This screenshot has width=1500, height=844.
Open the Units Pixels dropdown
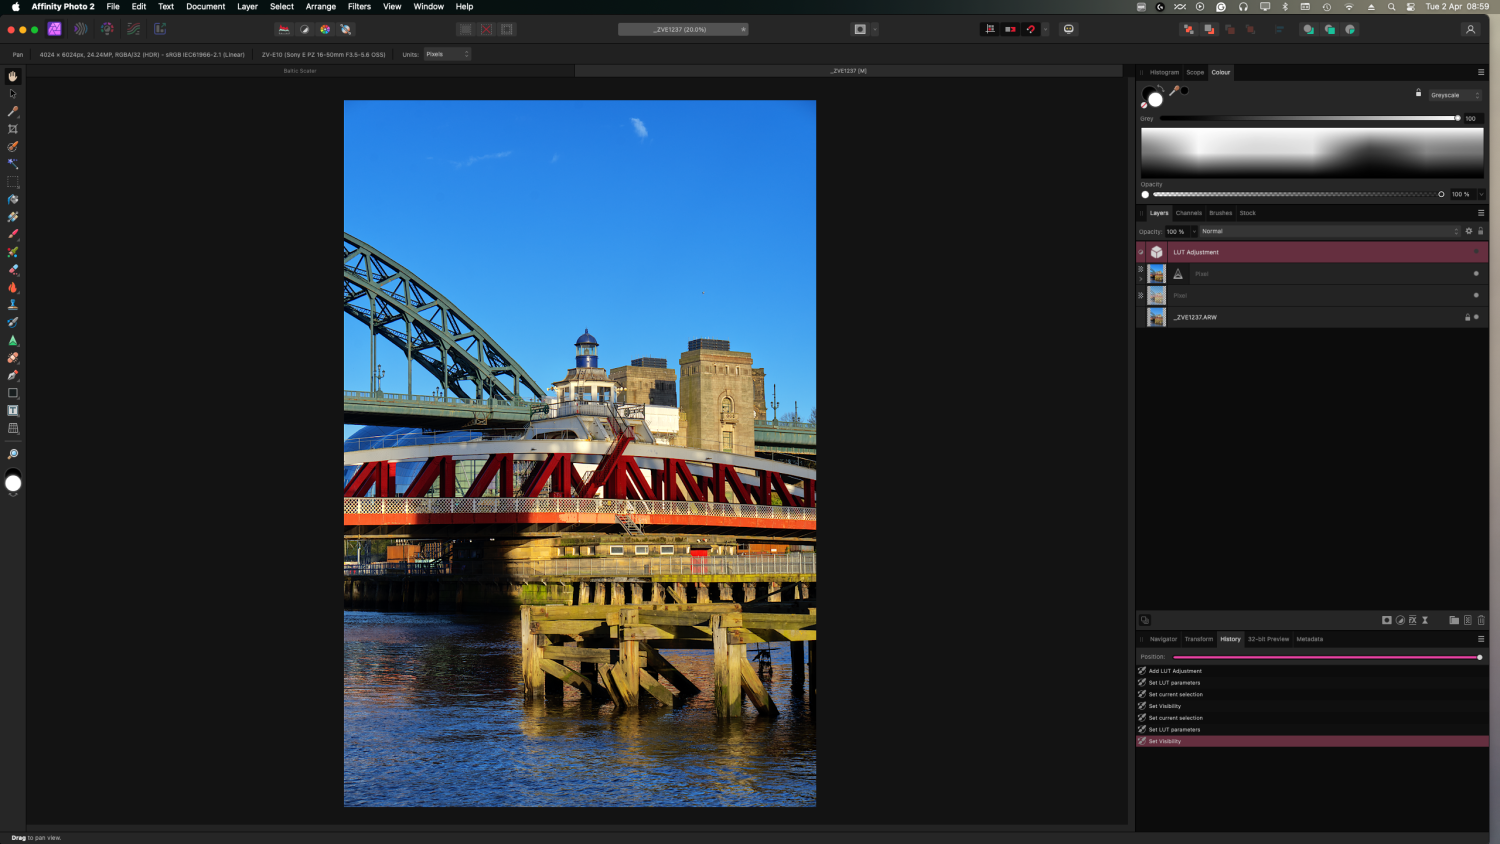tap(447, 54)
